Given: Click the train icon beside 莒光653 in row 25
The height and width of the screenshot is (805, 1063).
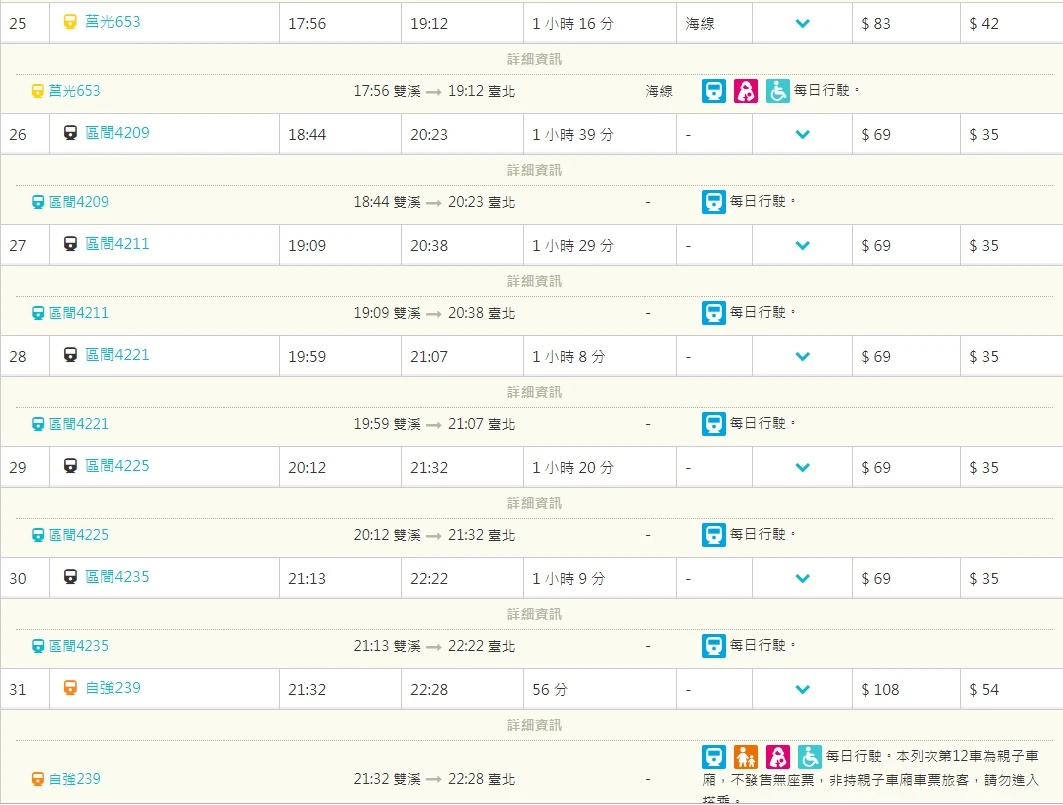Looking at the screenshot, I should (70, 22).
